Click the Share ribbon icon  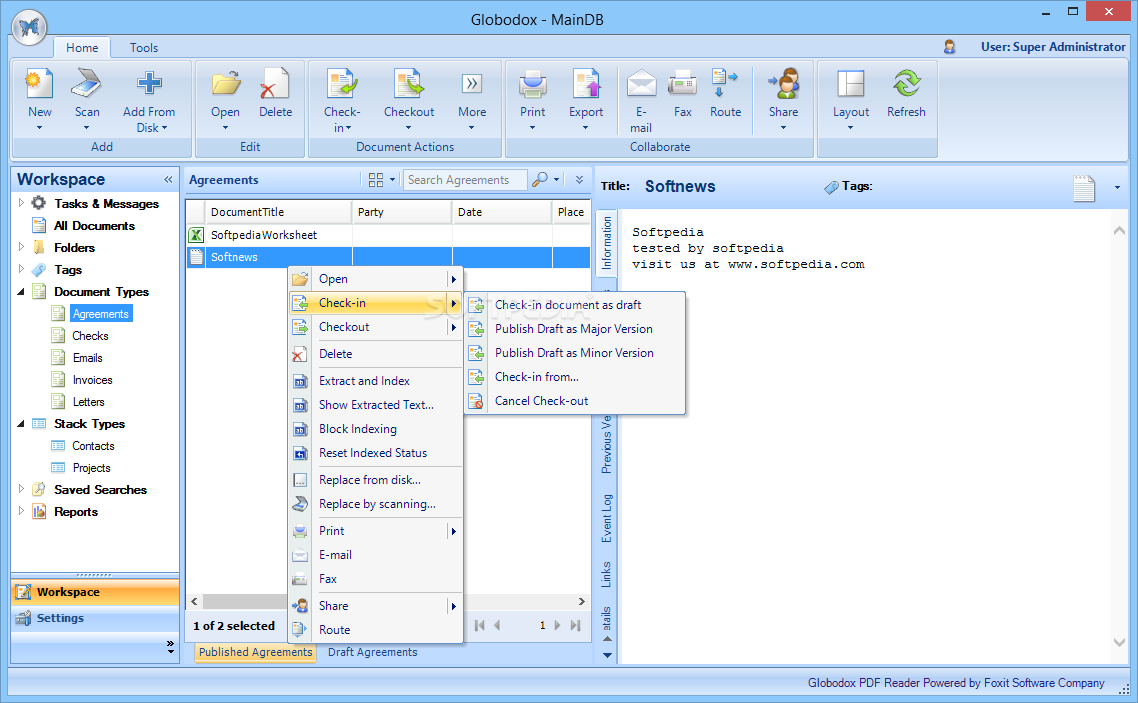tap(784, 84)
